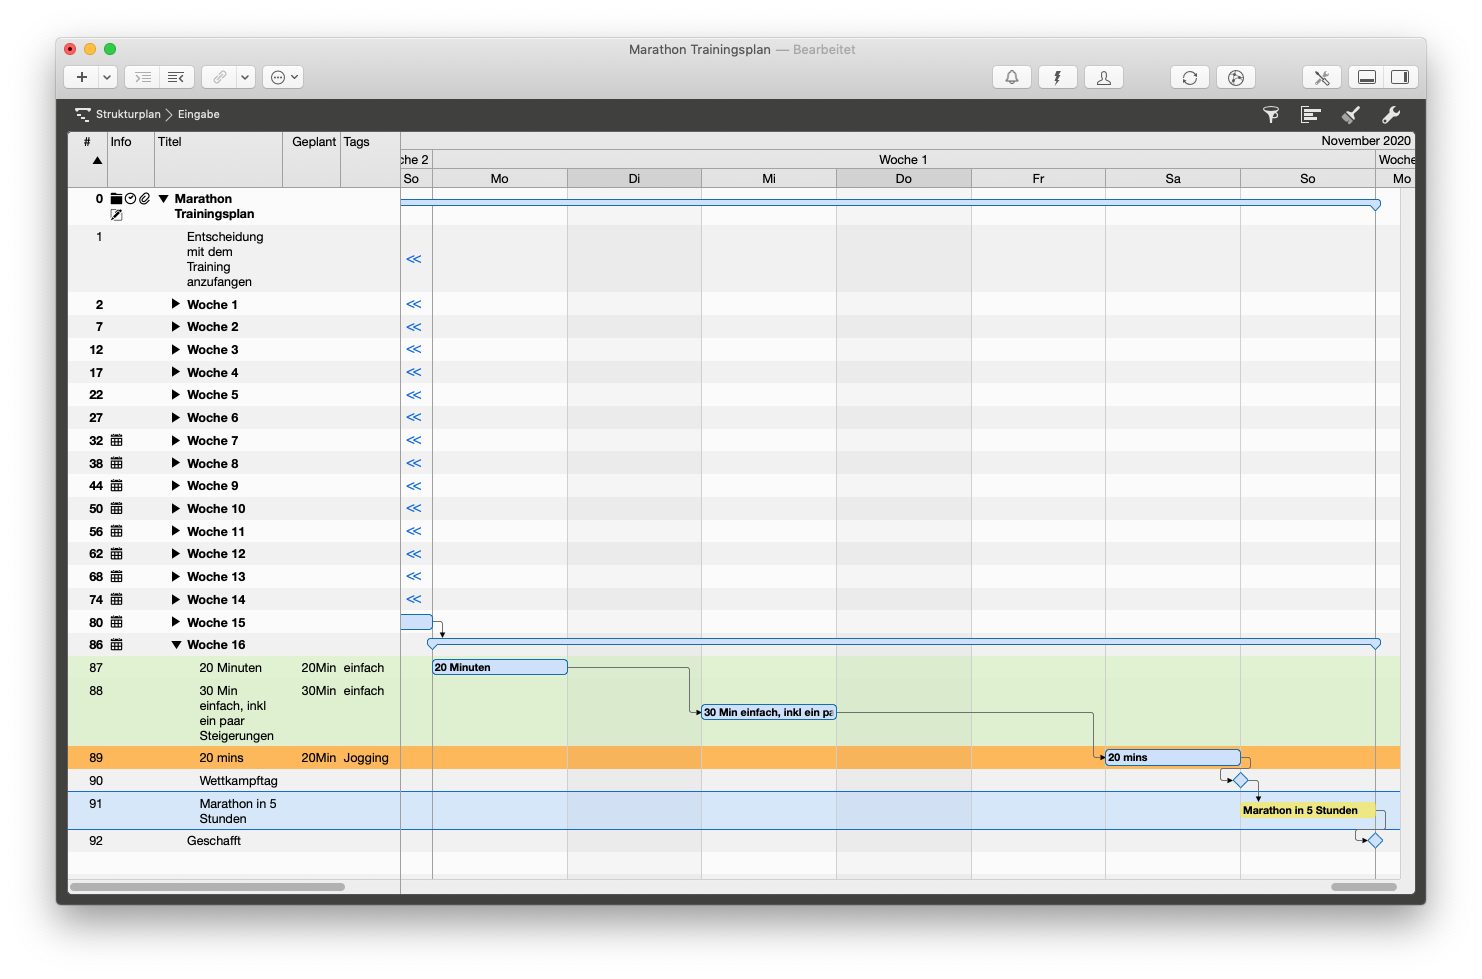
Task: Open styles with the brush icon
Action: coord(1351,114)
